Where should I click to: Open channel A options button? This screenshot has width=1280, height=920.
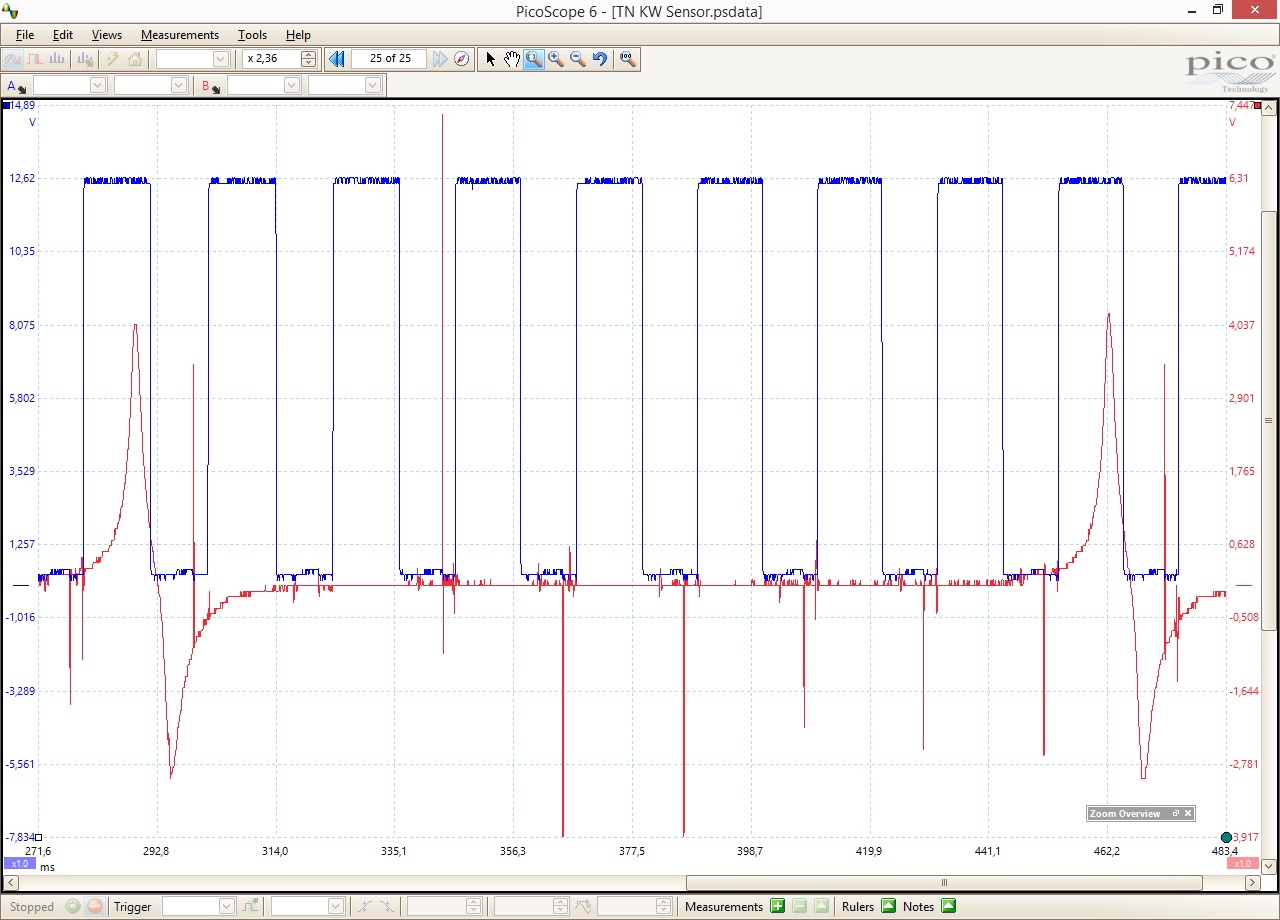pos(16,86)
